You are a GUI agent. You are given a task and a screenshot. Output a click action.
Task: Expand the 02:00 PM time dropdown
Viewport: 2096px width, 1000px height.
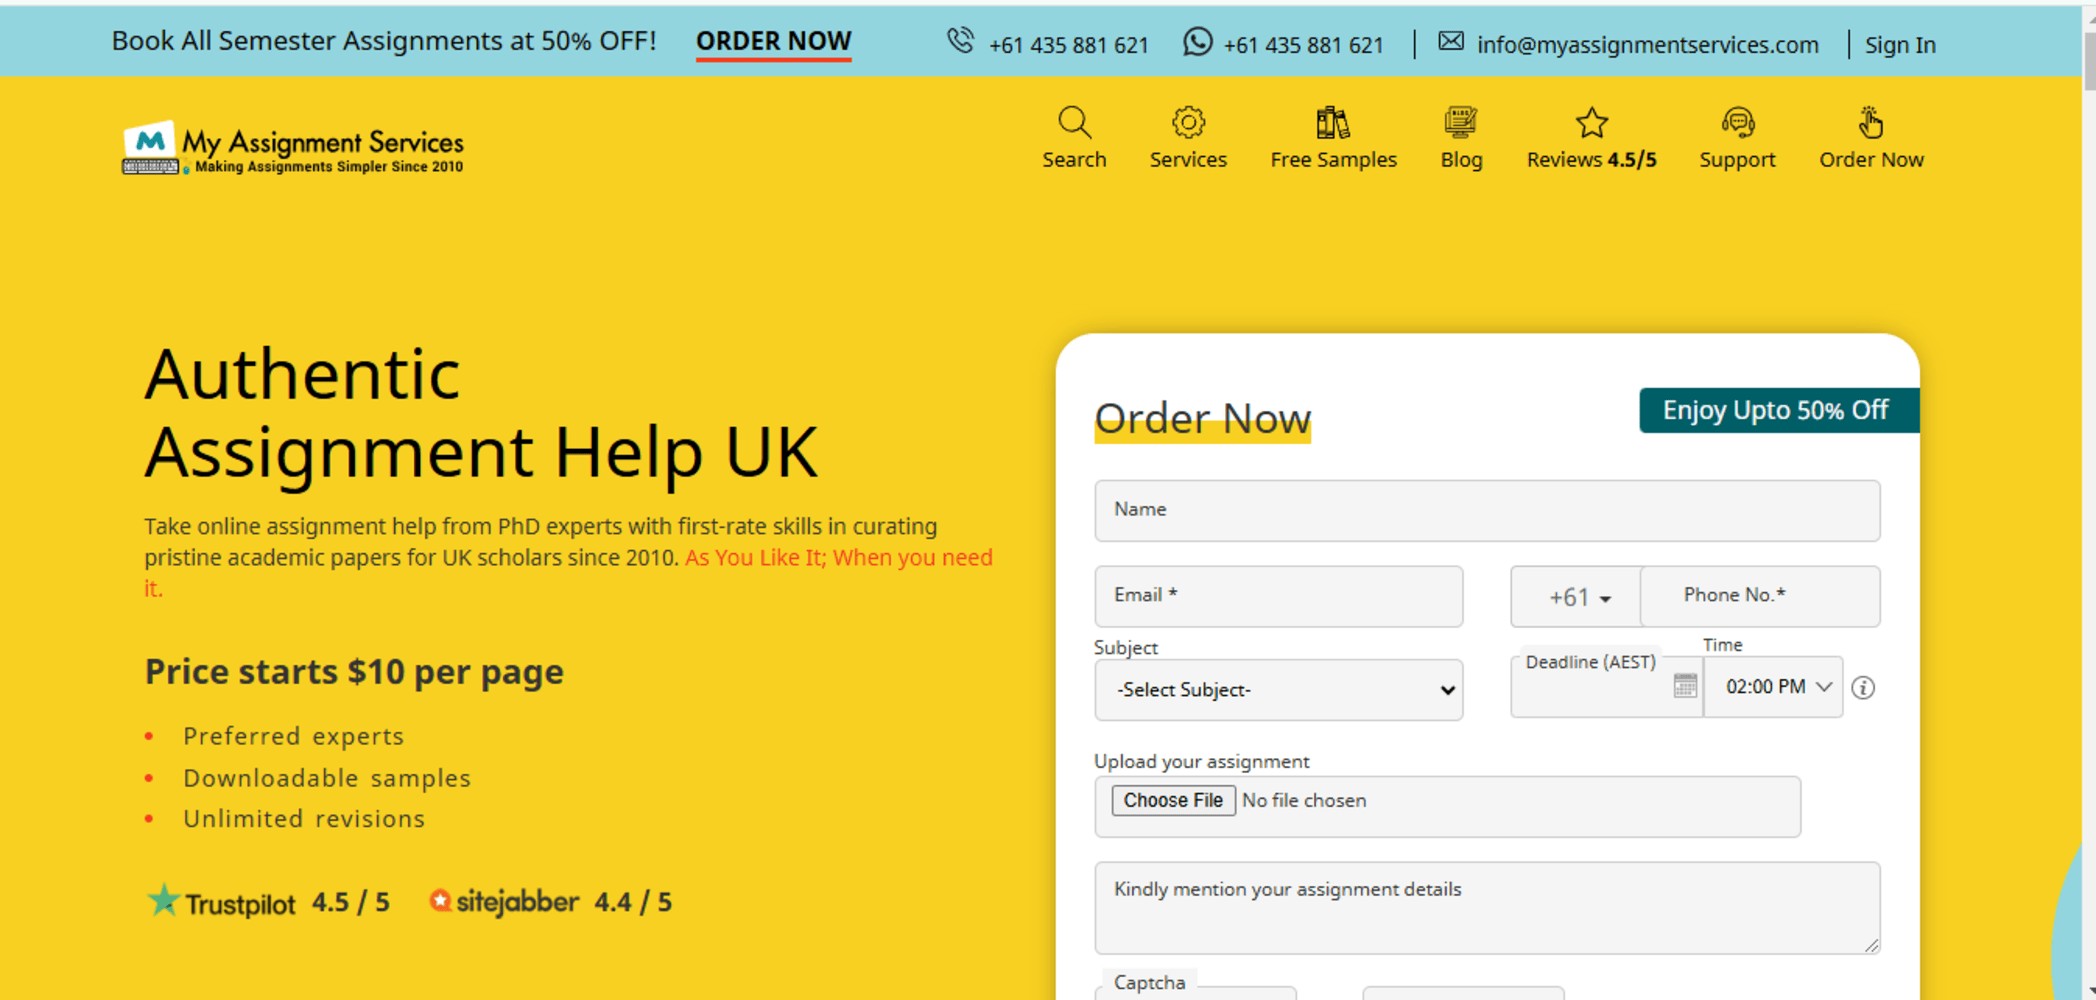(x=1776, y=687)
